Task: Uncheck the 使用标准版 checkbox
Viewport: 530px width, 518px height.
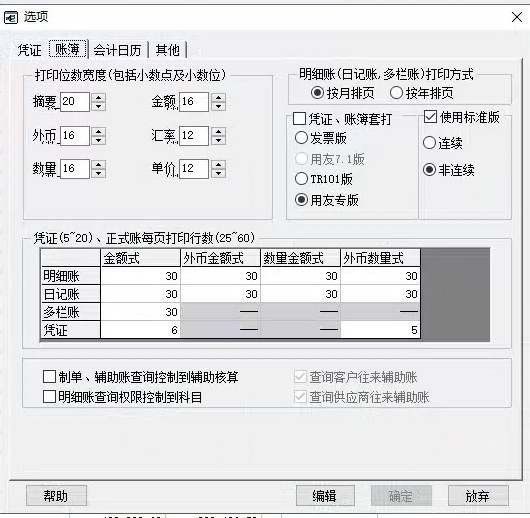Action: click(x=430, y=117)
